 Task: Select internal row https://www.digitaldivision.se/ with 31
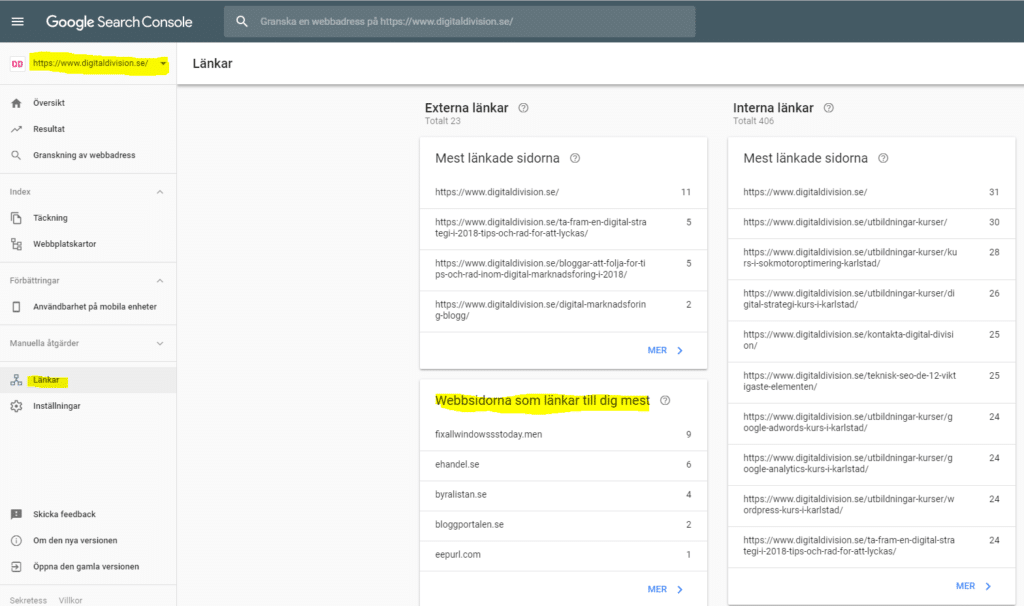[871, 192]
